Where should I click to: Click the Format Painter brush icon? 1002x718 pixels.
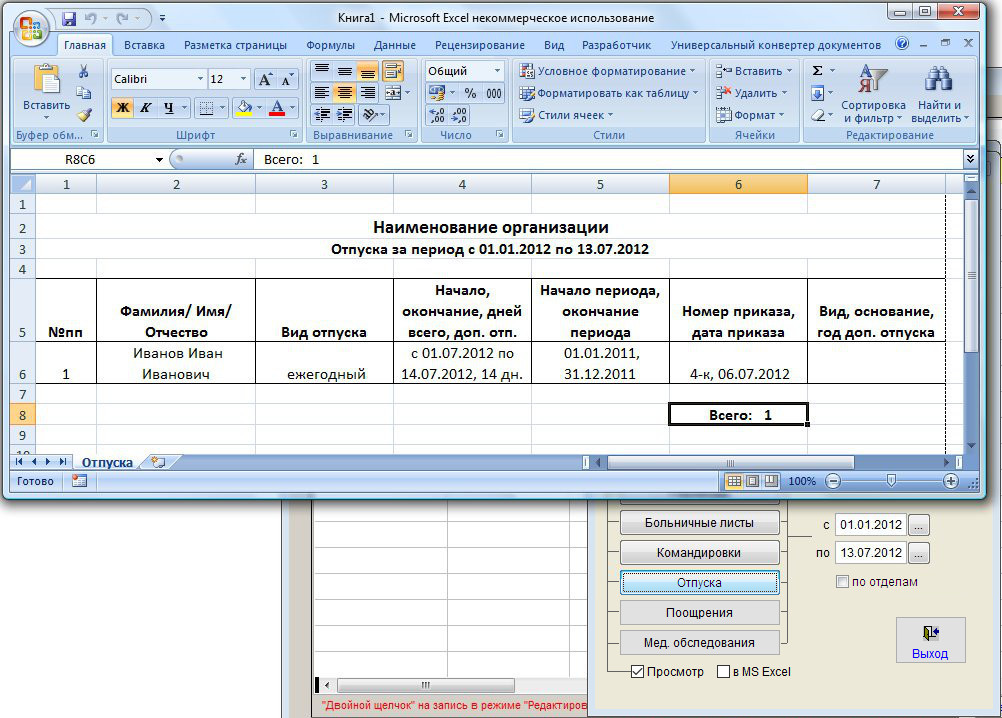(x=84, y=115)
